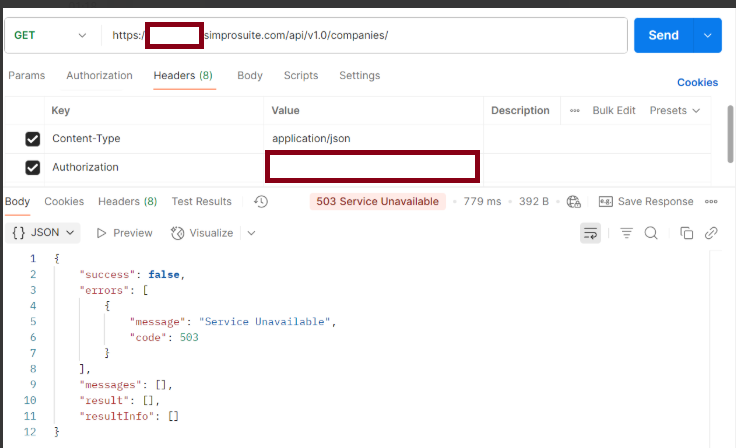Uncheck the Authorization header
Screen dimensions: 736x448
pyautogui.click(x=32, y=168)
